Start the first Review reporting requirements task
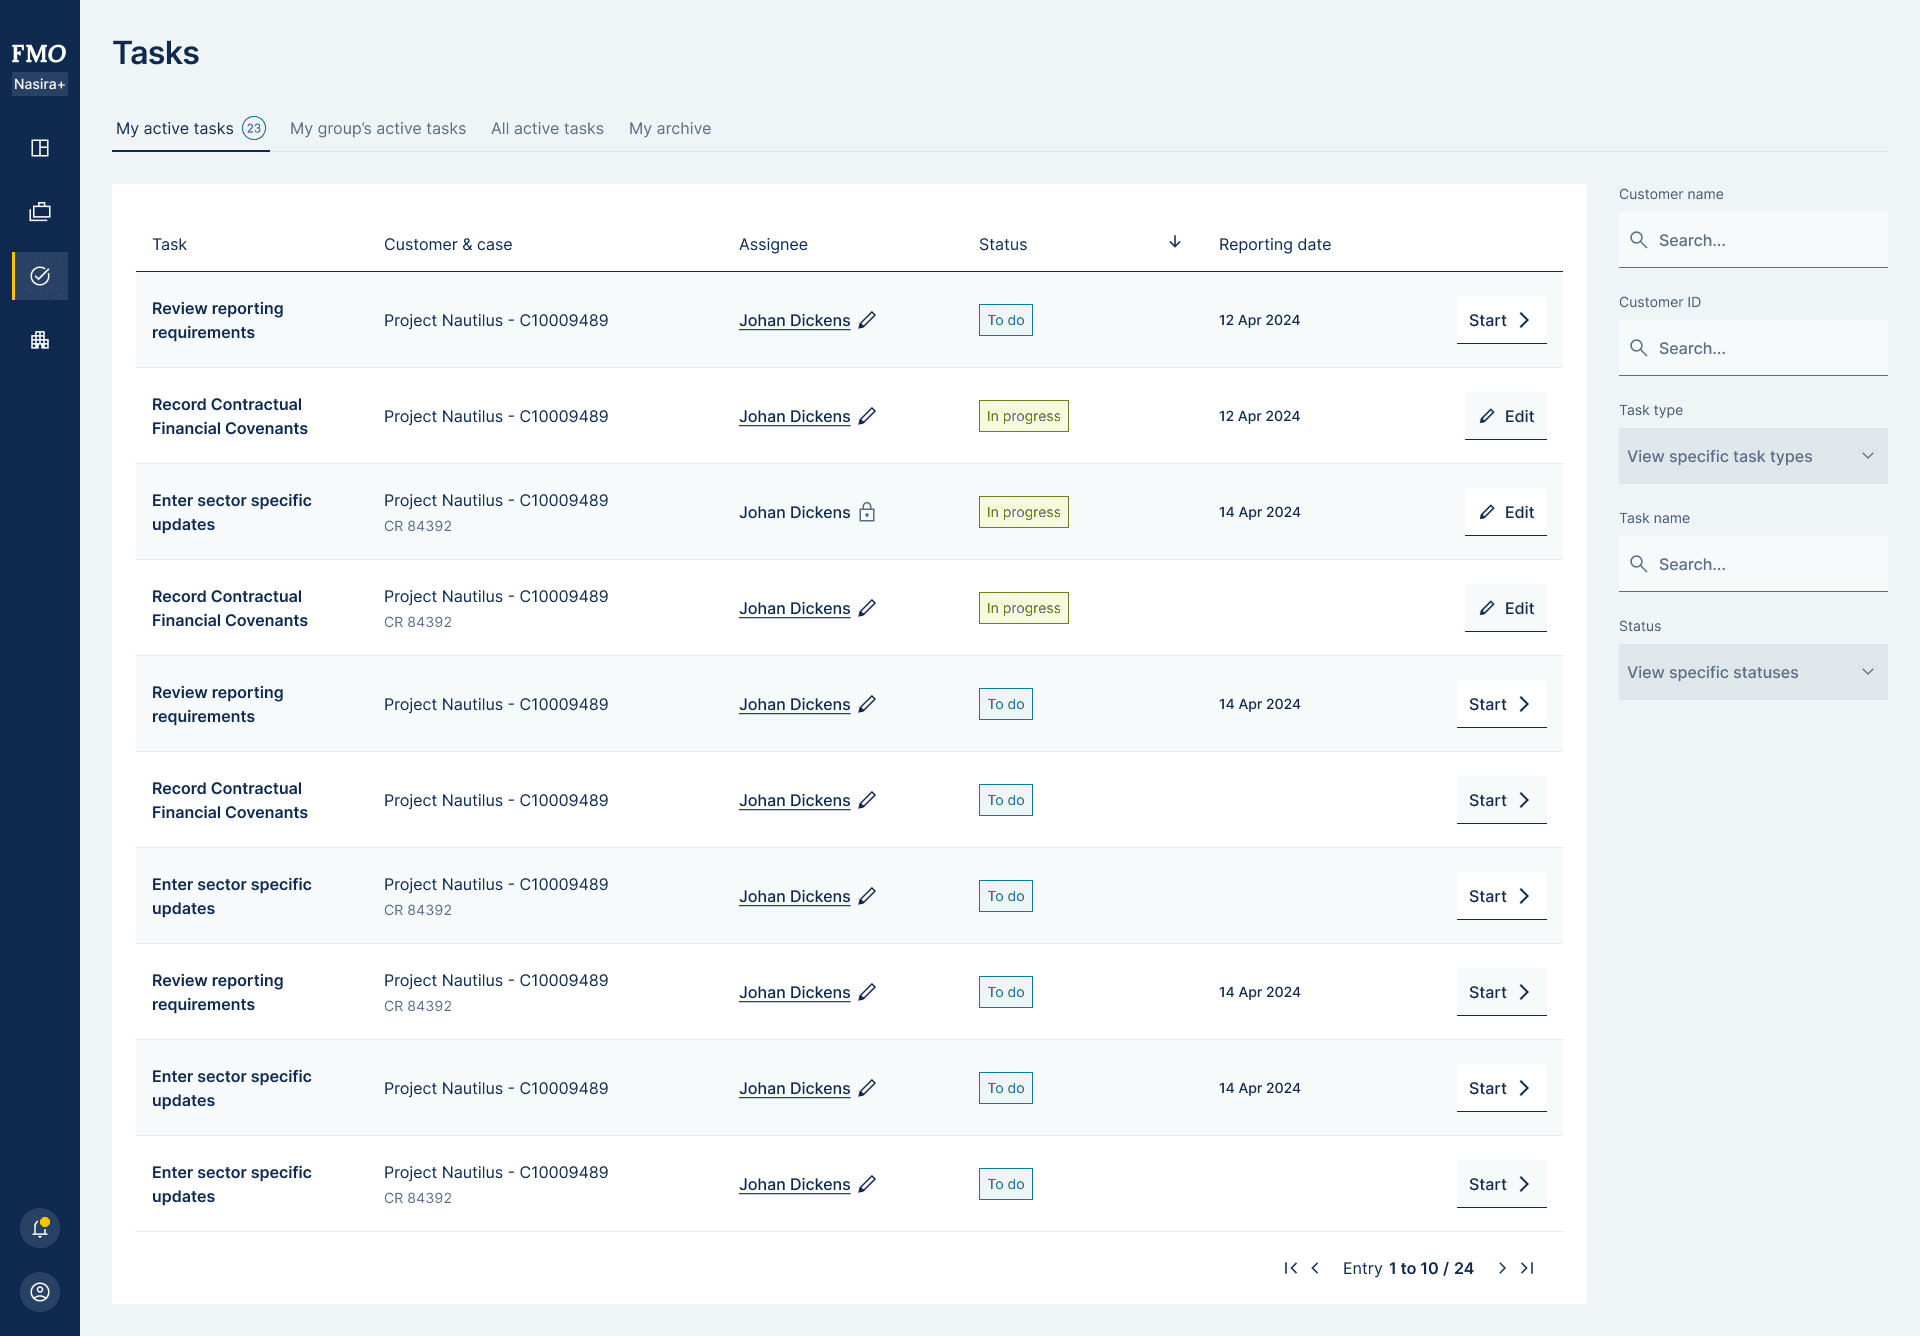Screen dimensions: 1920x1336 click(1500, 320)
